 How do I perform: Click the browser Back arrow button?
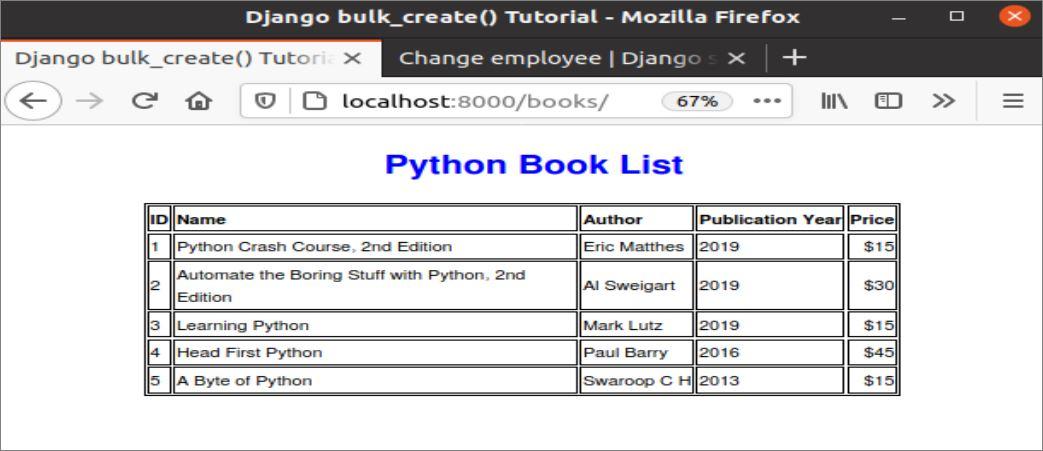click(x=28, y=101)
